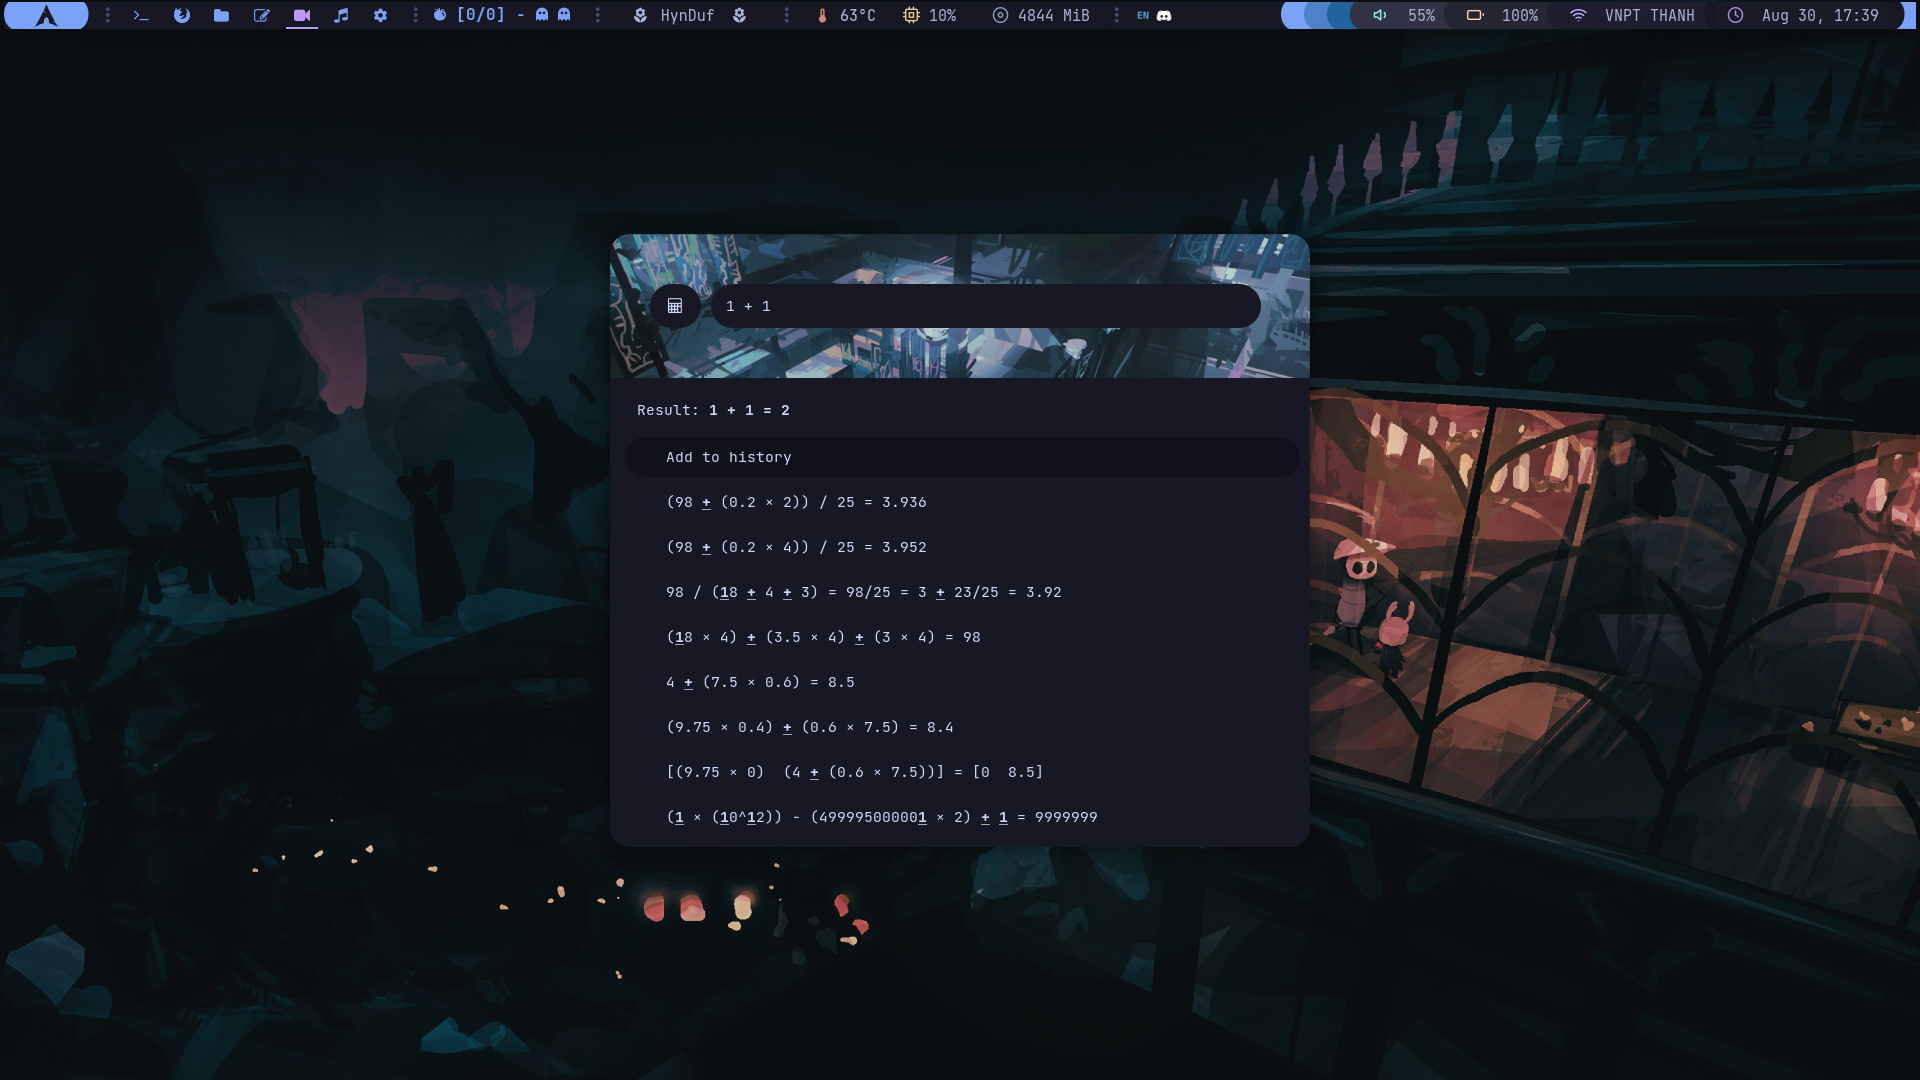Click the calculator mode icon
This screenshot has width=1920, height=1080.
(675, 306)
